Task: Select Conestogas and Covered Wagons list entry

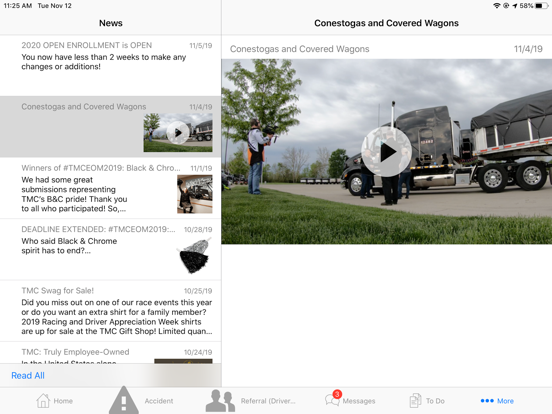Action: (111, 127)
